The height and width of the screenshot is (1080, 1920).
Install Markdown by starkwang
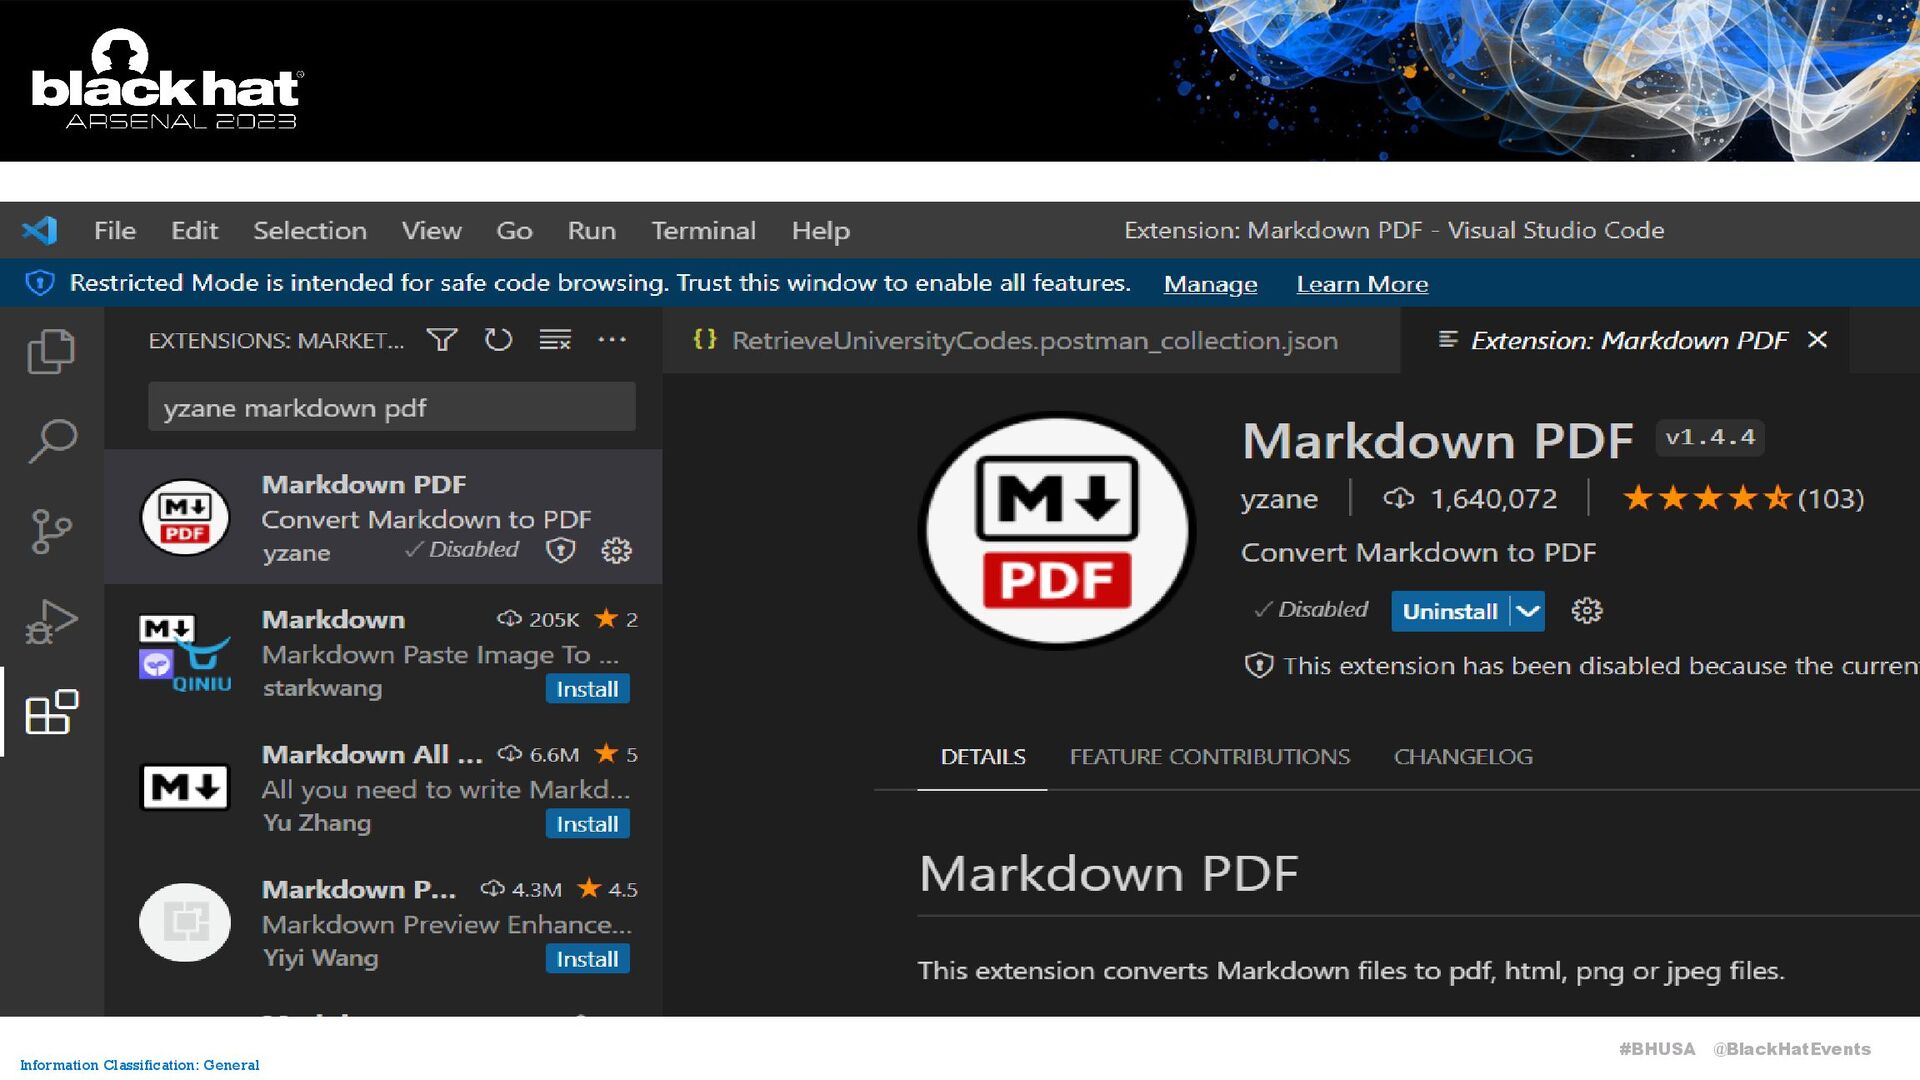(x=587, y=689)
